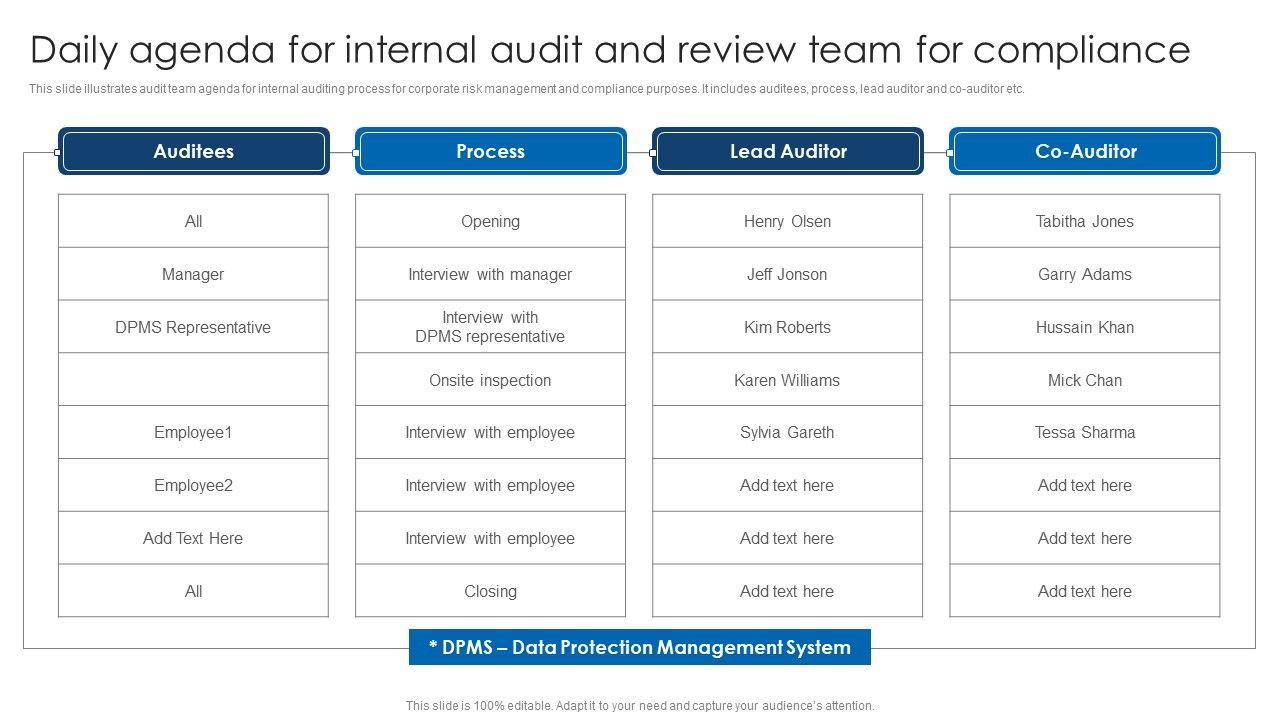Screen dimensions: 1280x720
Task: Select the Onsite inspection cell
Action: [x=490, y=379]
